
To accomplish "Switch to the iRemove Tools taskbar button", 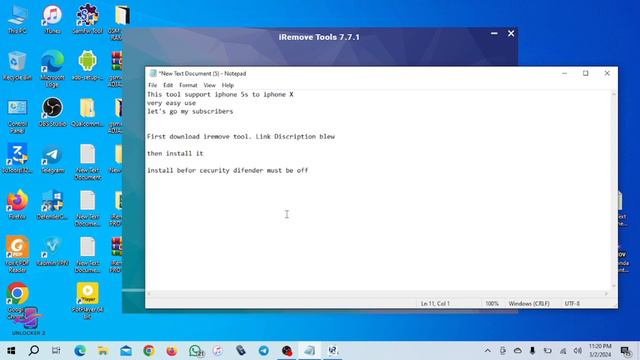I will pos(333,351).
